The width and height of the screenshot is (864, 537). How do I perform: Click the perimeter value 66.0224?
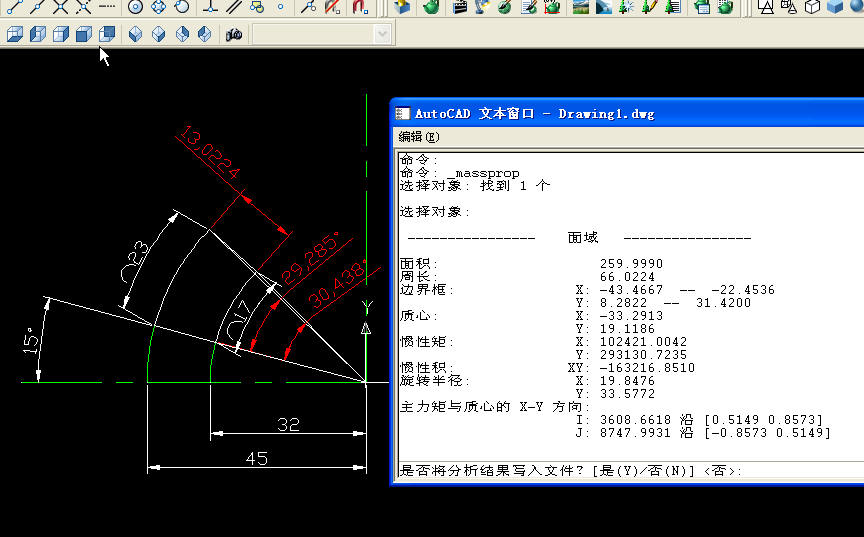pyautogui.click(x=627, y=276)
